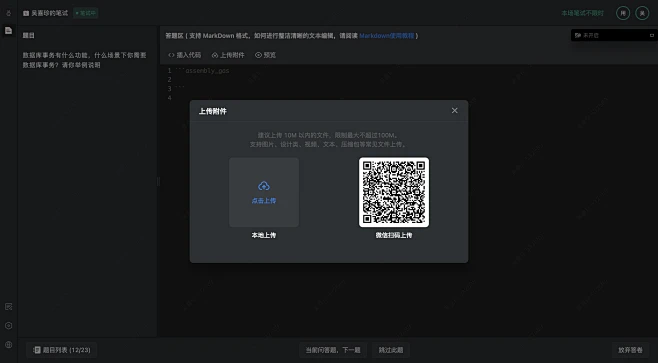Click the right circular avatar in header
The image size is (658, 363).
(x=642, y=13)
